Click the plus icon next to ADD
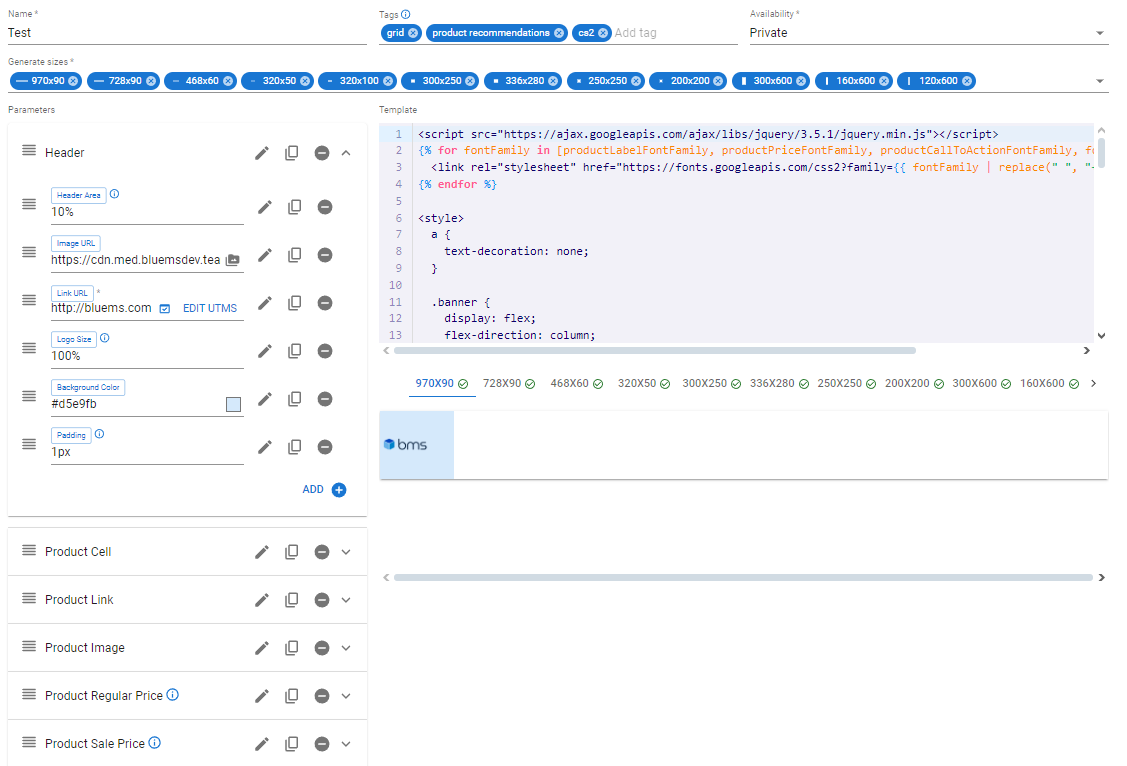Image resolution: width=1127 pixels, height=766 pixels. click(x=339, y=490)
